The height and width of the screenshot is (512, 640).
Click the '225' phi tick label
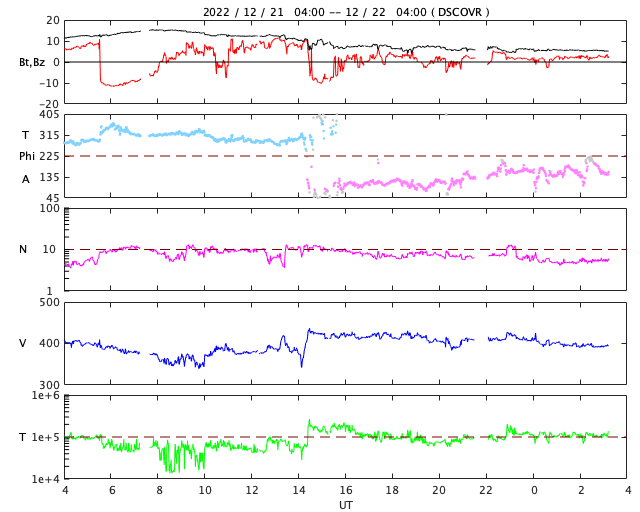click(x=49, y=156)
